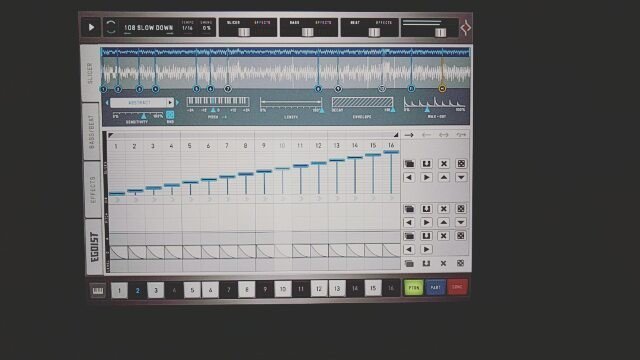Adjust the Slicer volume fader

[x=244, y=32]
